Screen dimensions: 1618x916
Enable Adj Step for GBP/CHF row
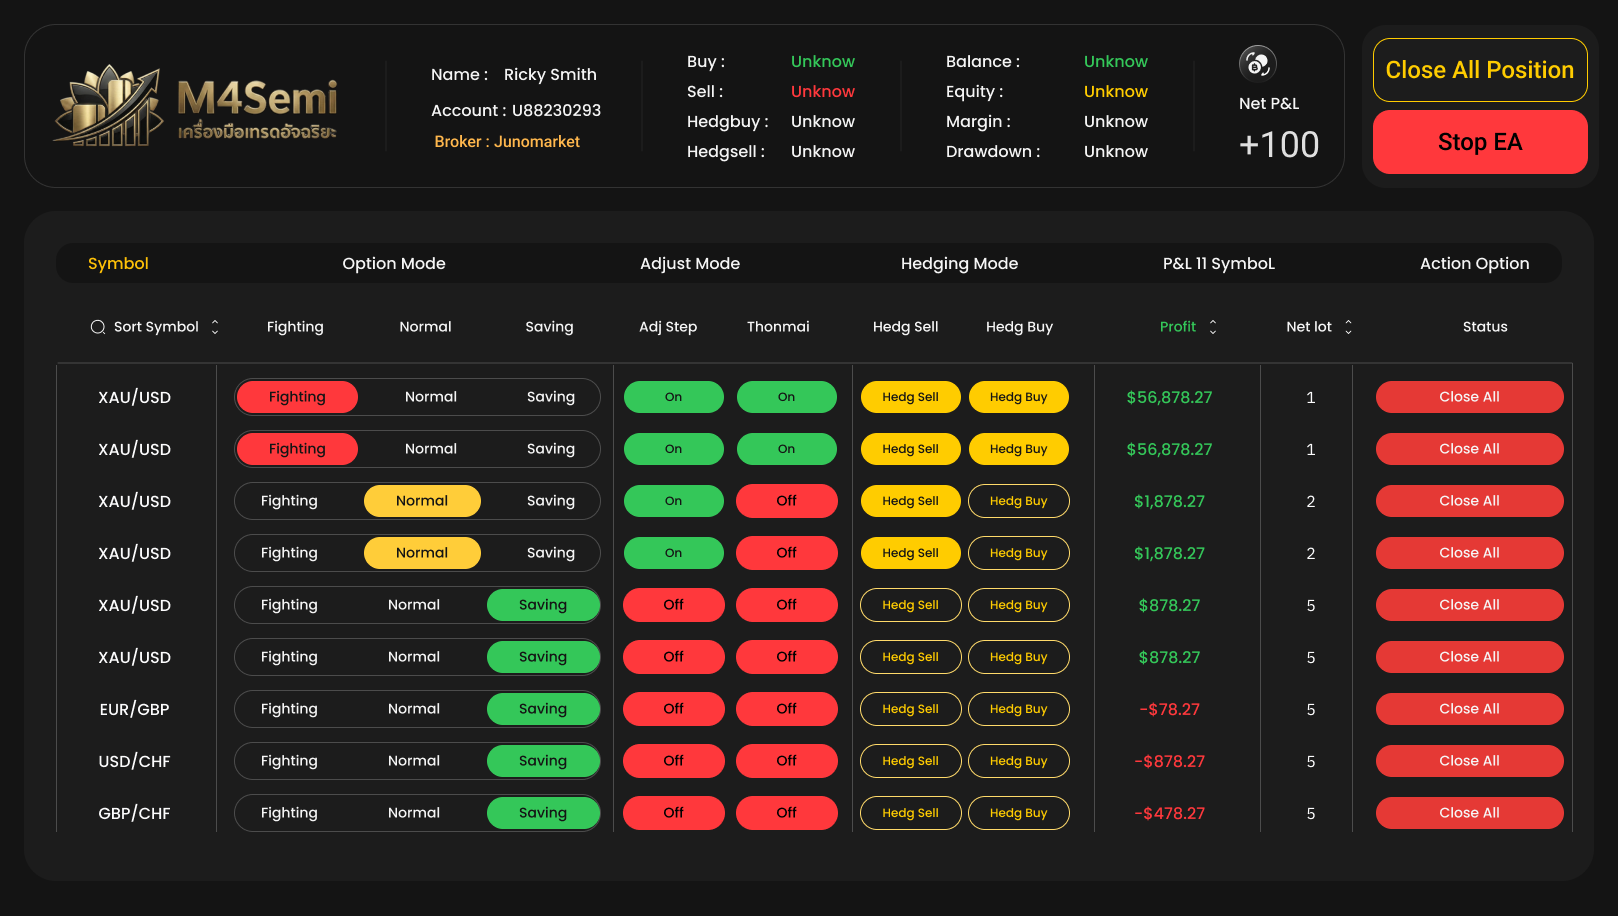(x=673, y=813)
